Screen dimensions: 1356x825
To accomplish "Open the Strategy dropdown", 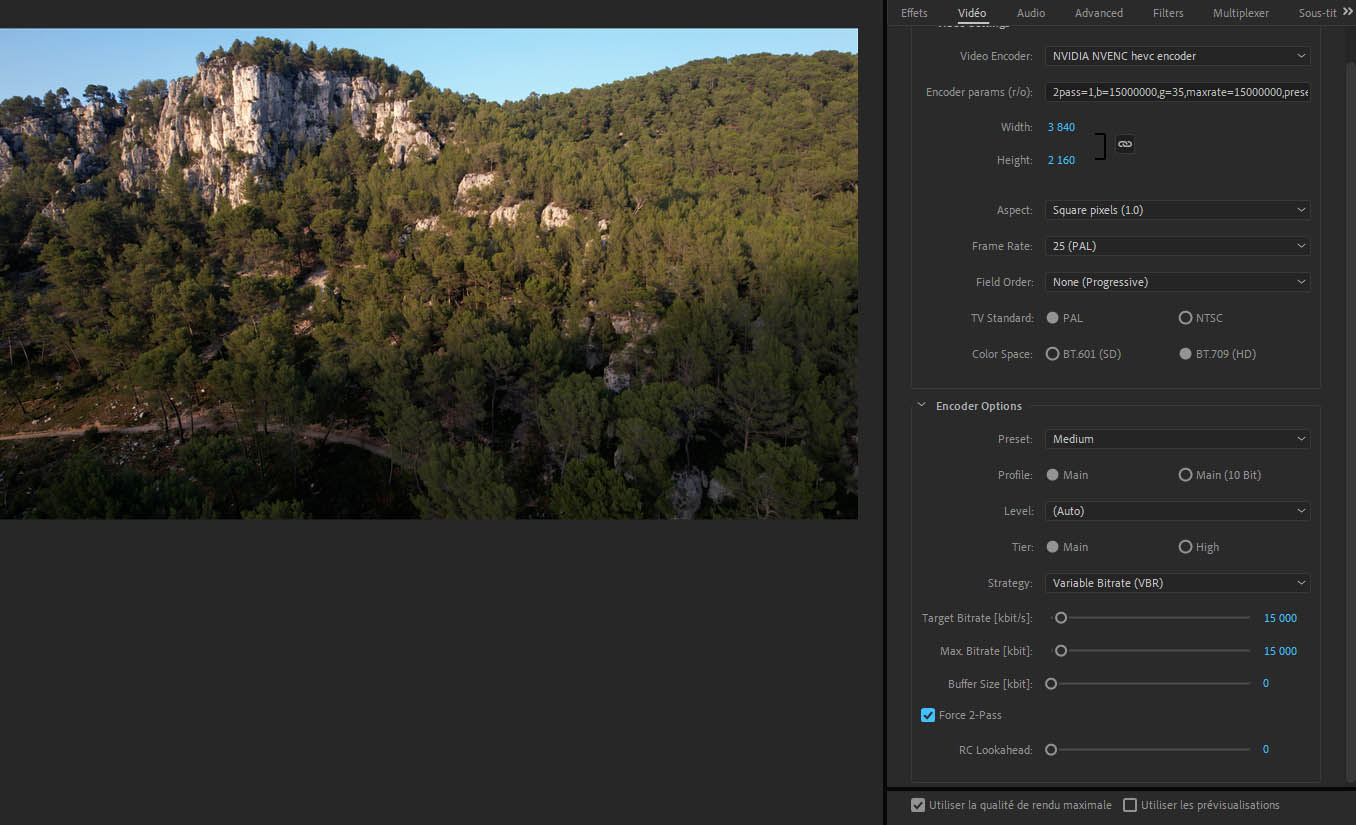I will (x=1178, y=583).
